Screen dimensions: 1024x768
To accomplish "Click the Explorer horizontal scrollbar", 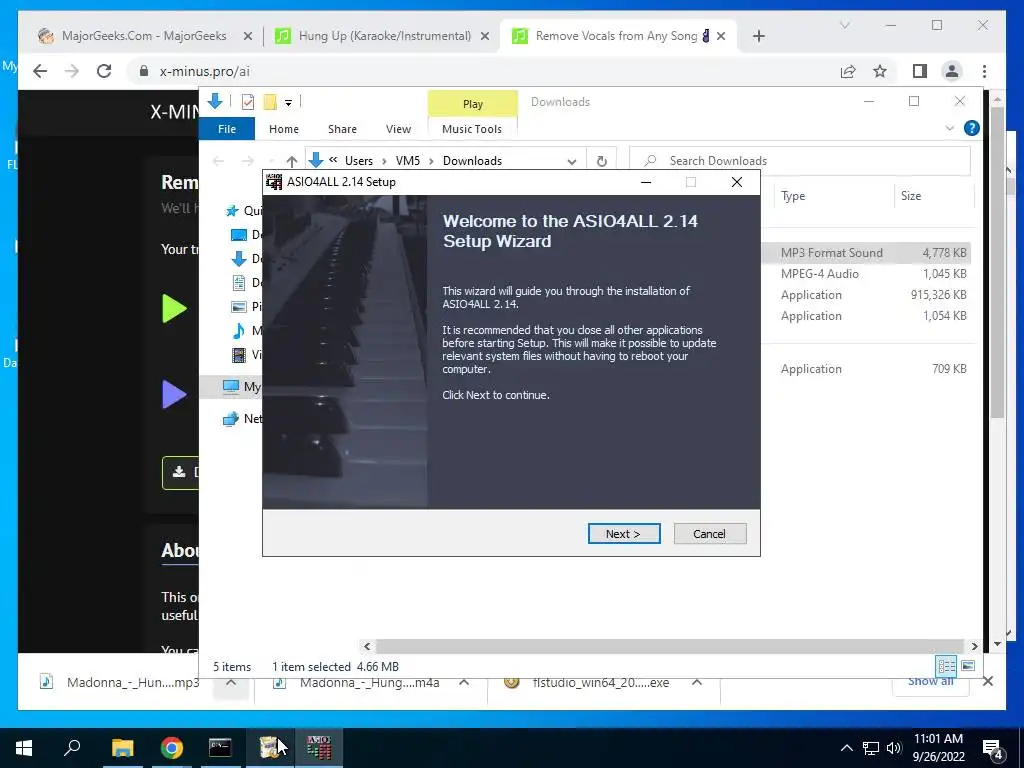I will point(669,646).
